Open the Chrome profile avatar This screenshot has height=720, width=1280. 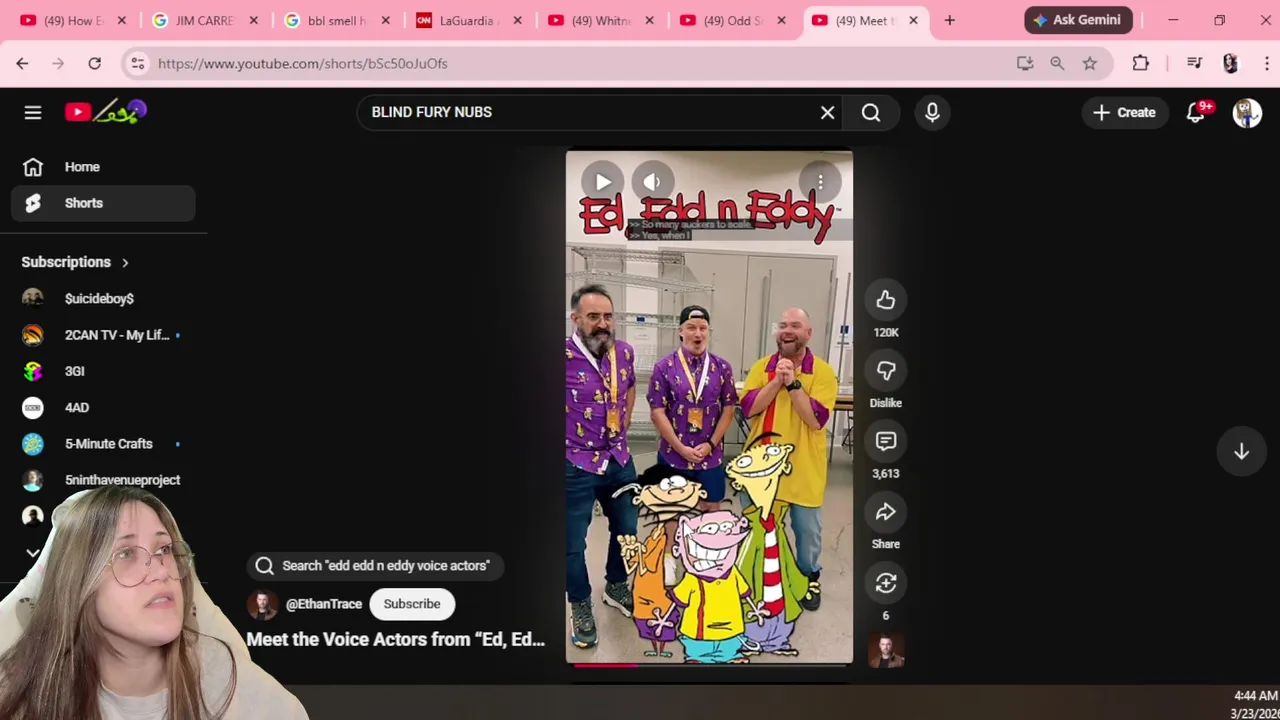[x=1230, y=63]
